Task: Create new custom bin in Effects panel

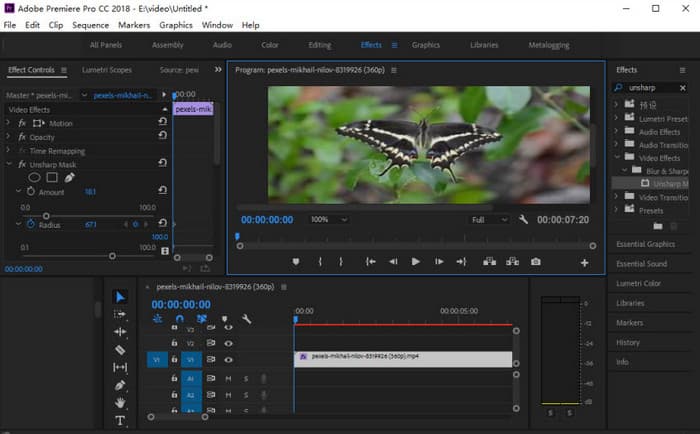Action: (658, 226)
